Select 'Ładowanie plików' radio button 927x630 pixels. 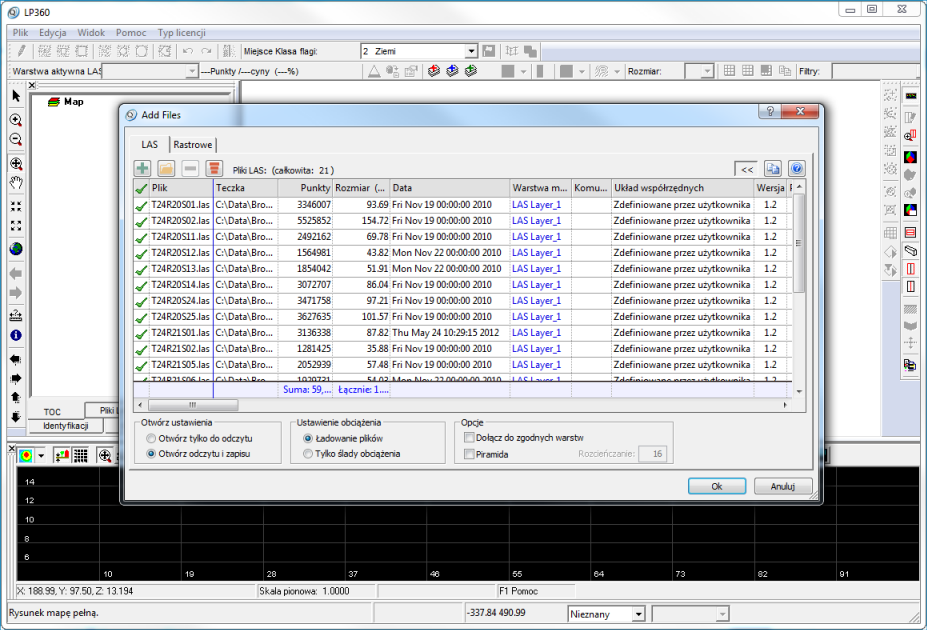point(308,439)
